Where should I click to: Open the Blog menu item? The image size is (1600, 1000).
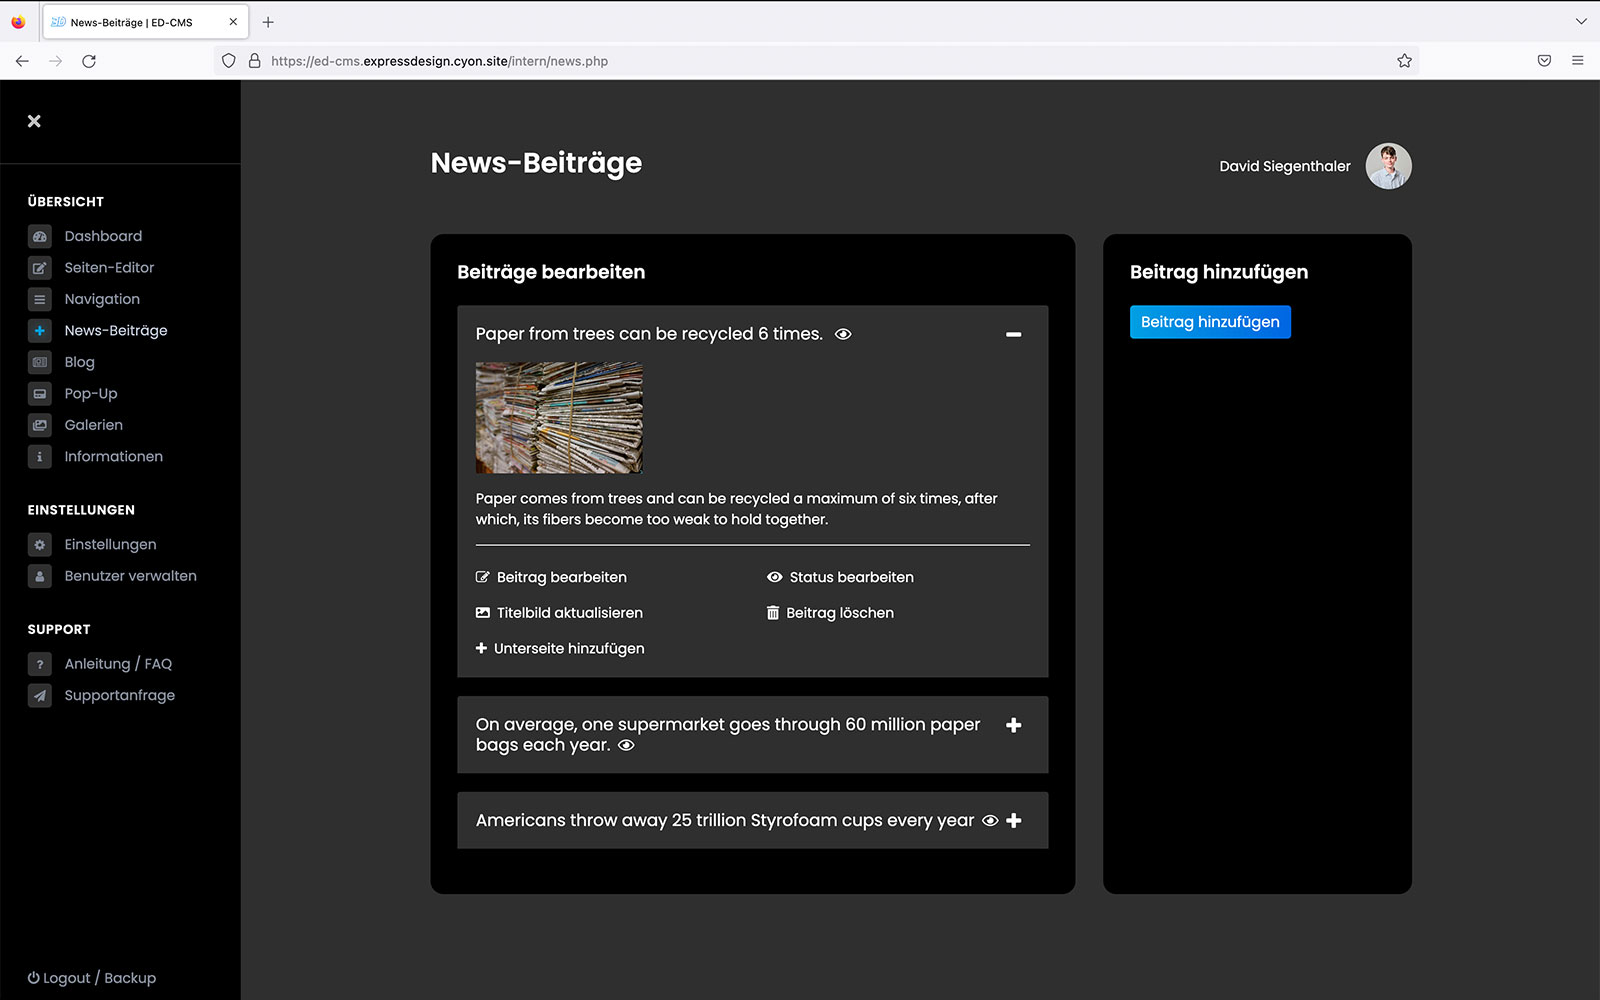point(79,362)
